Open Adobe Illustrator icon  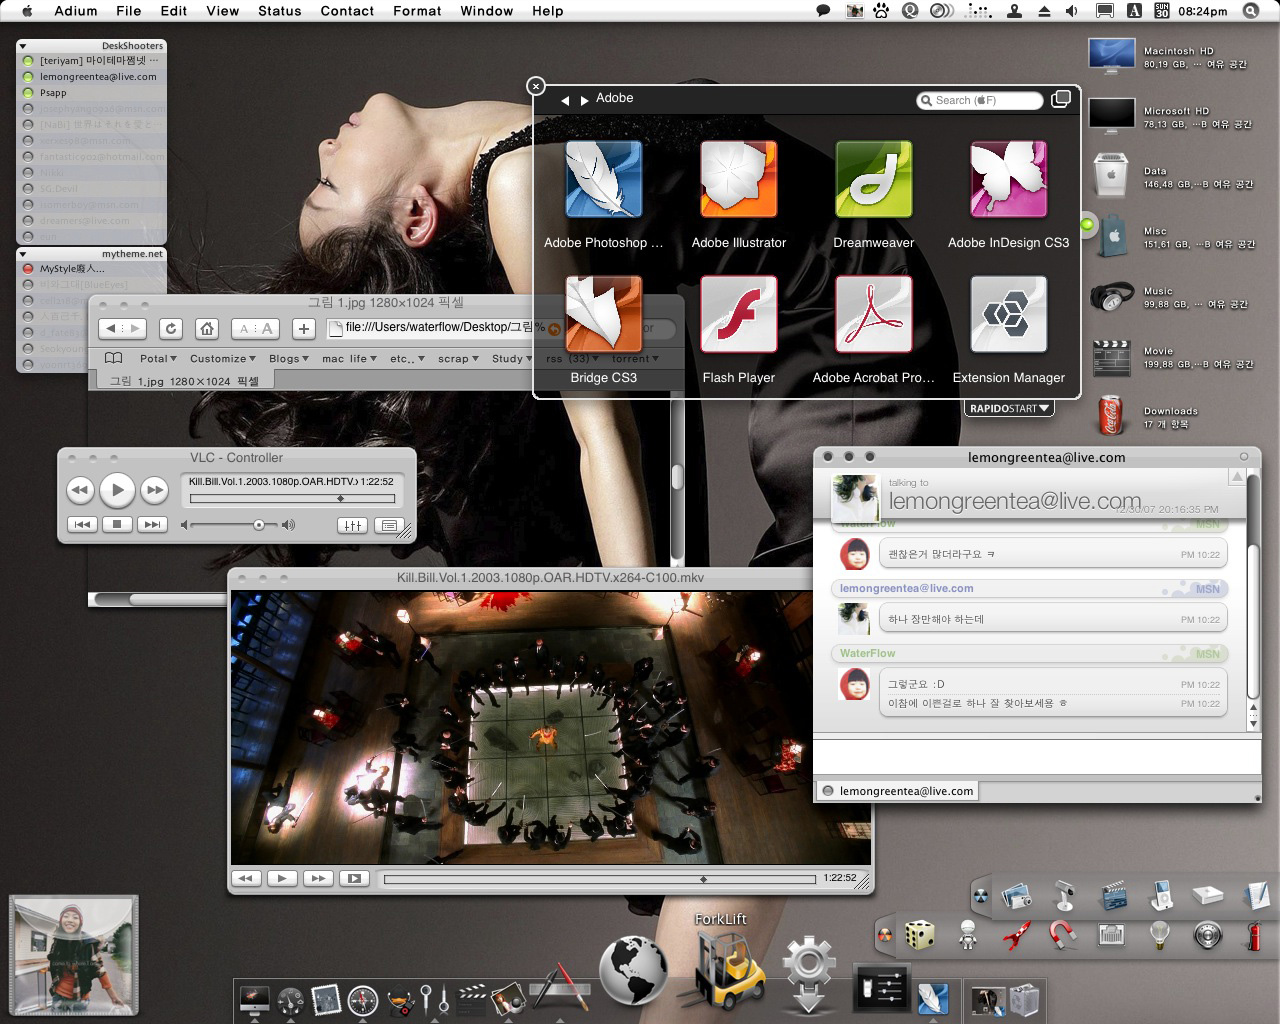click(738, 180)
